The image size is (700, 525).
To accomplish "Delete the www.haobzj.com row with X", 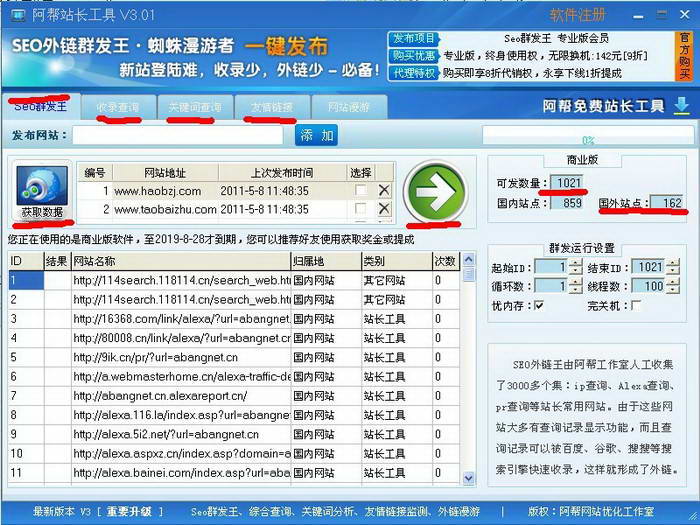I will coord(384,191).
